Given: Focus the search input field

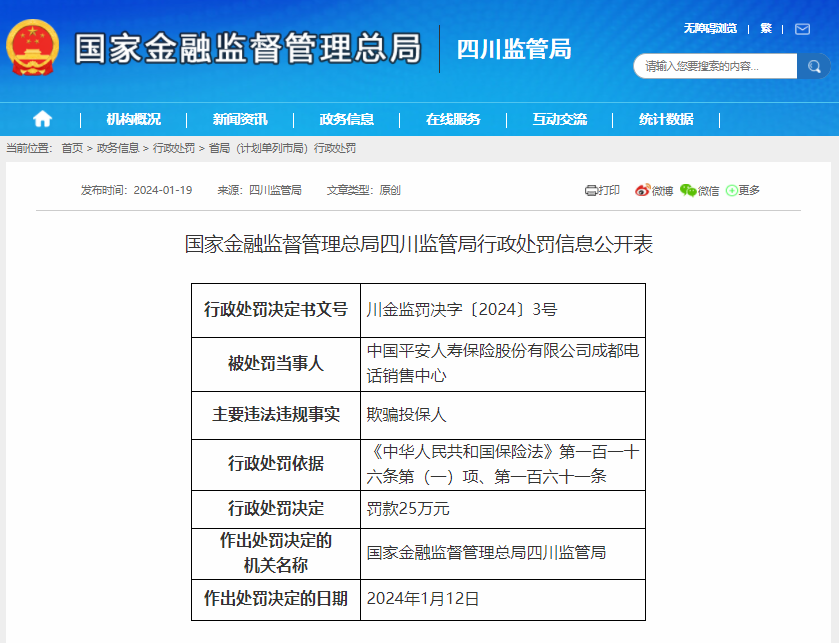Looking at the screenshot, I should (715, 66).
